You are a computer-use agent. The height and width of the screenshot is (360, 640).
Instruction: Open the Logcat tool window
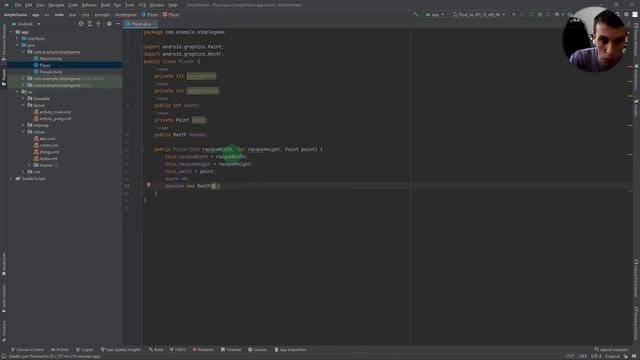point(84,350)
